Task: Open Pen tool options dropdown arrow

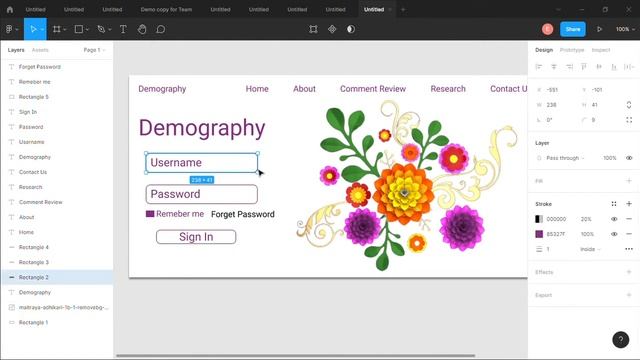Action: pos(109,29)
